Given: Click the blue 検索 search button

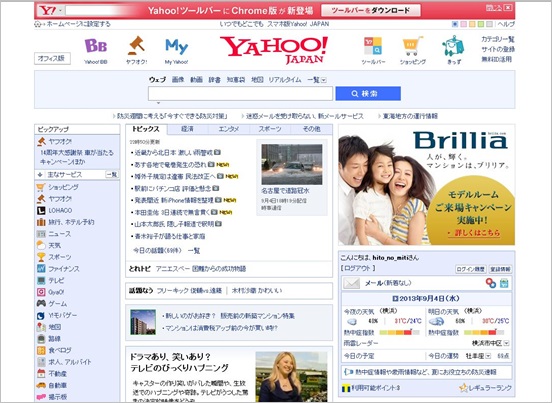Looking at the screenshot, I should 368,94.
